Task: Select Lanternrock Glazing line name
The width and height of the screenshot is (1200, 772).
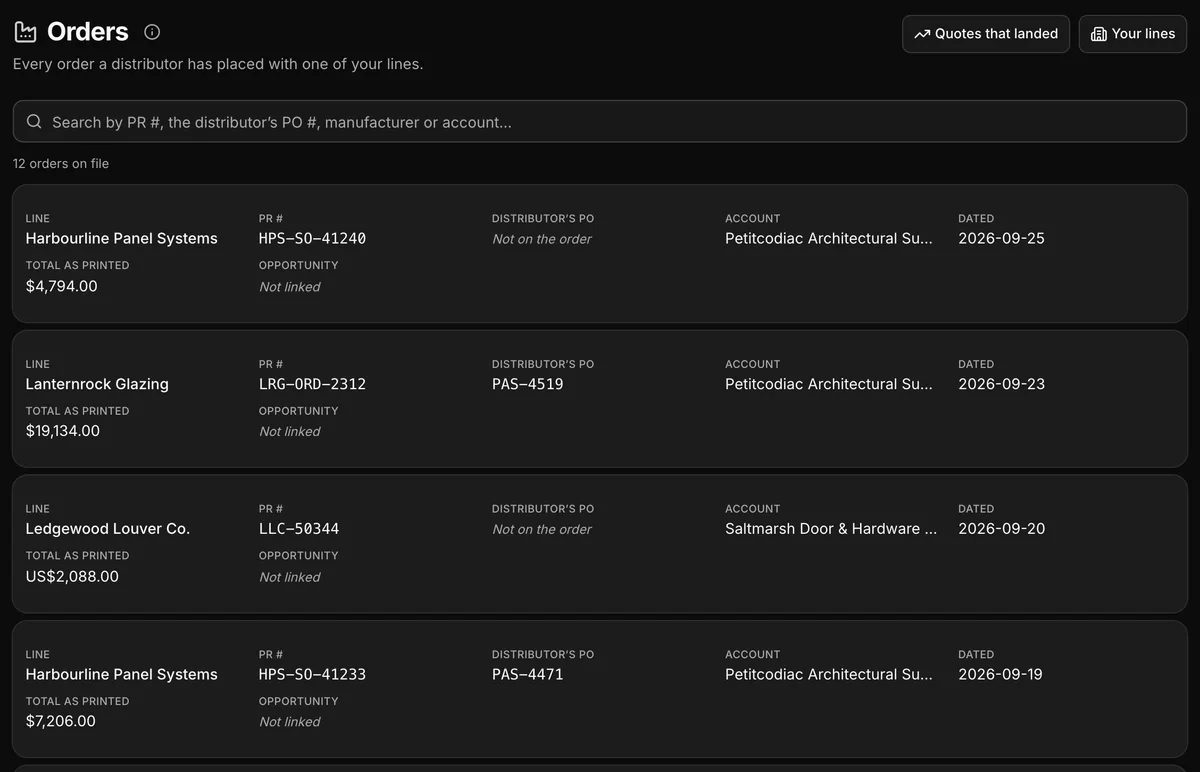Action: (x=97, y=384)
